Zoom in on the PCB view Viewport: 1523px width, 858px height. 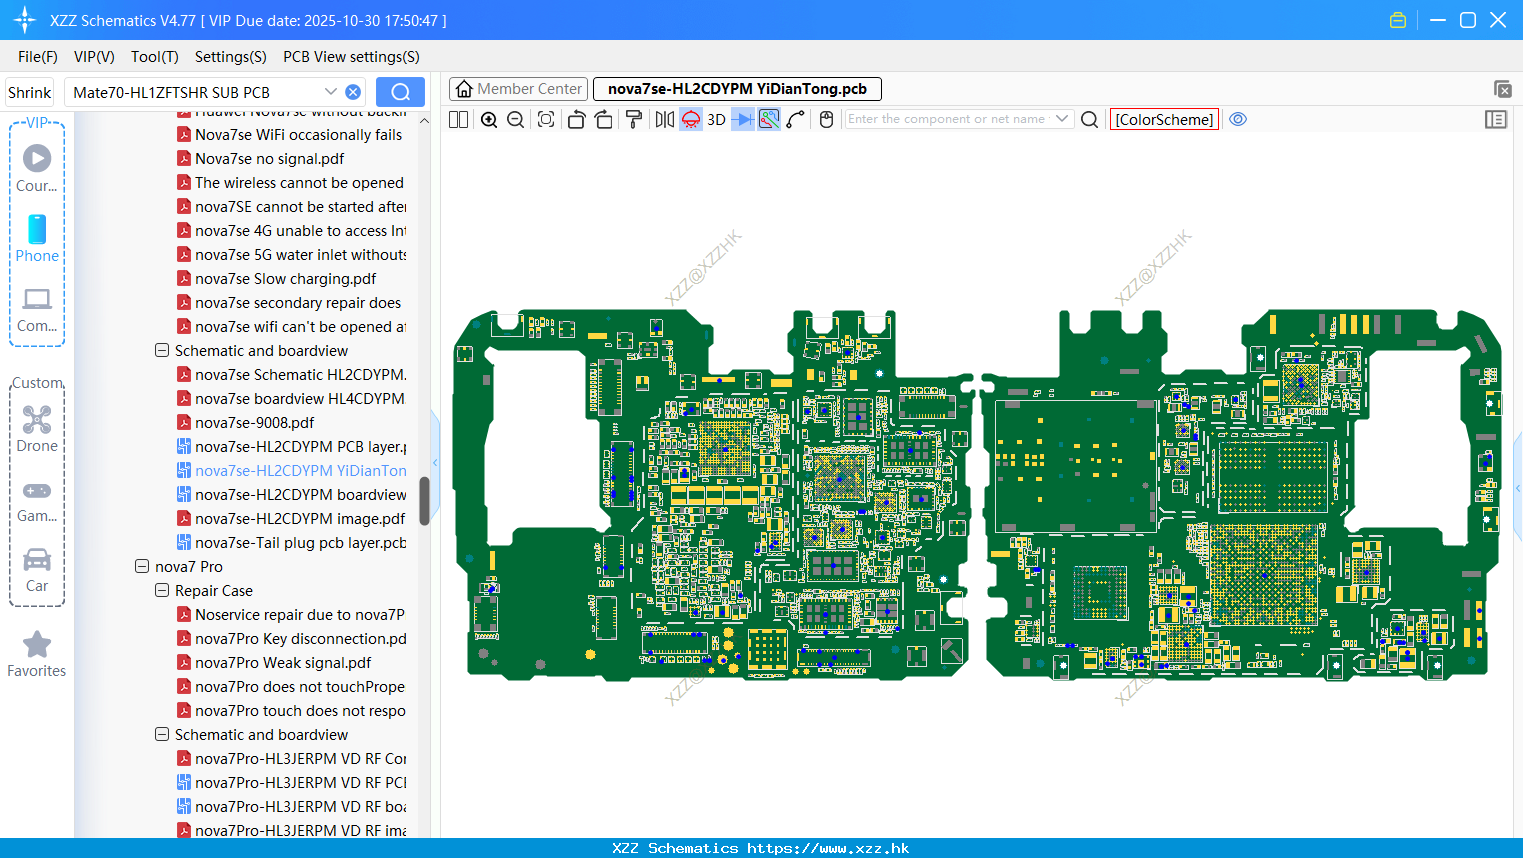(x=489, y=119)
